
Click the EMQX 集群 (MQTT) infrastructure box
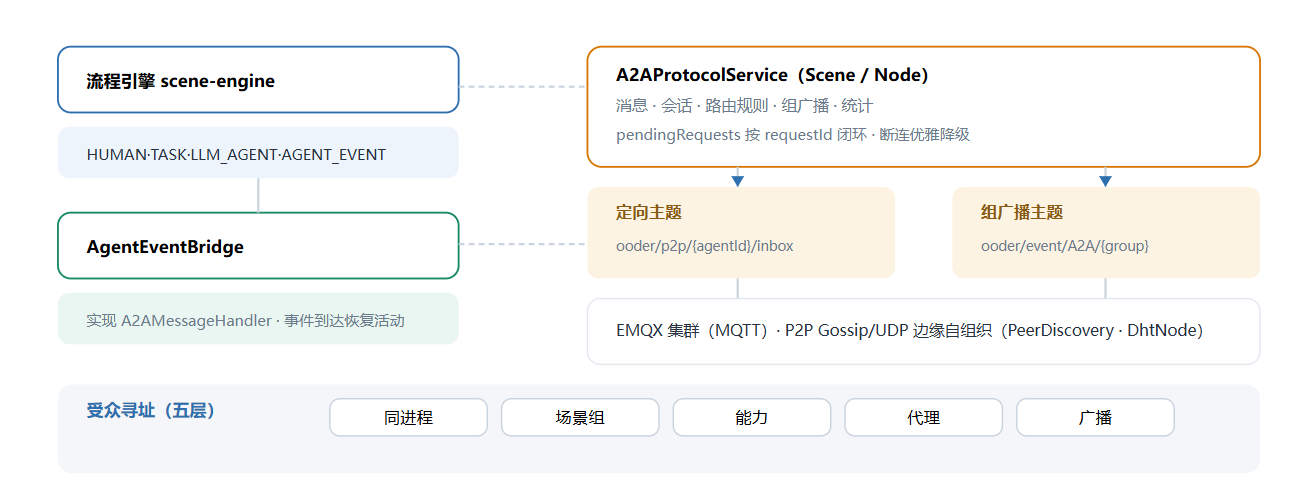click(x=923, y=331)
